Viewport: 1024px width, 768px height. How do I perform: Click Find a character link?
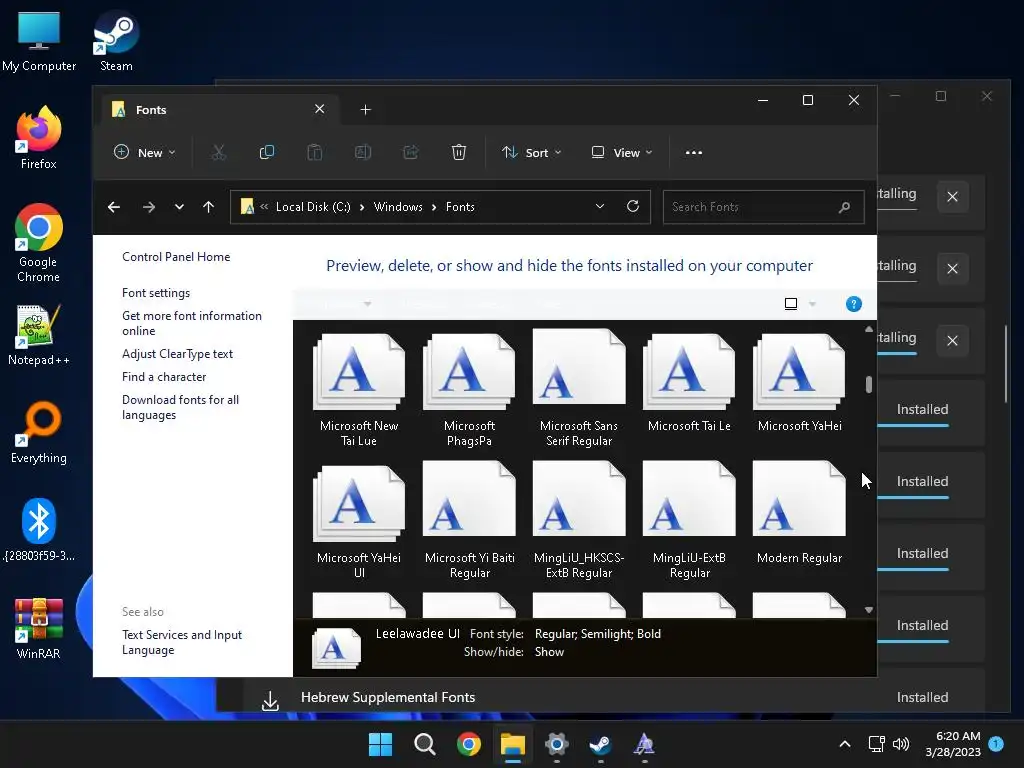pos(163,377)
